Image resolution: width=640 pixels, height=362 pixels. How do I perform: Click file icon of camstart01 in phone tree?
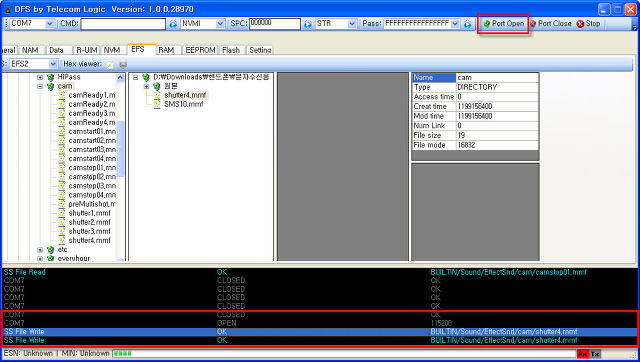click(62, 131)
